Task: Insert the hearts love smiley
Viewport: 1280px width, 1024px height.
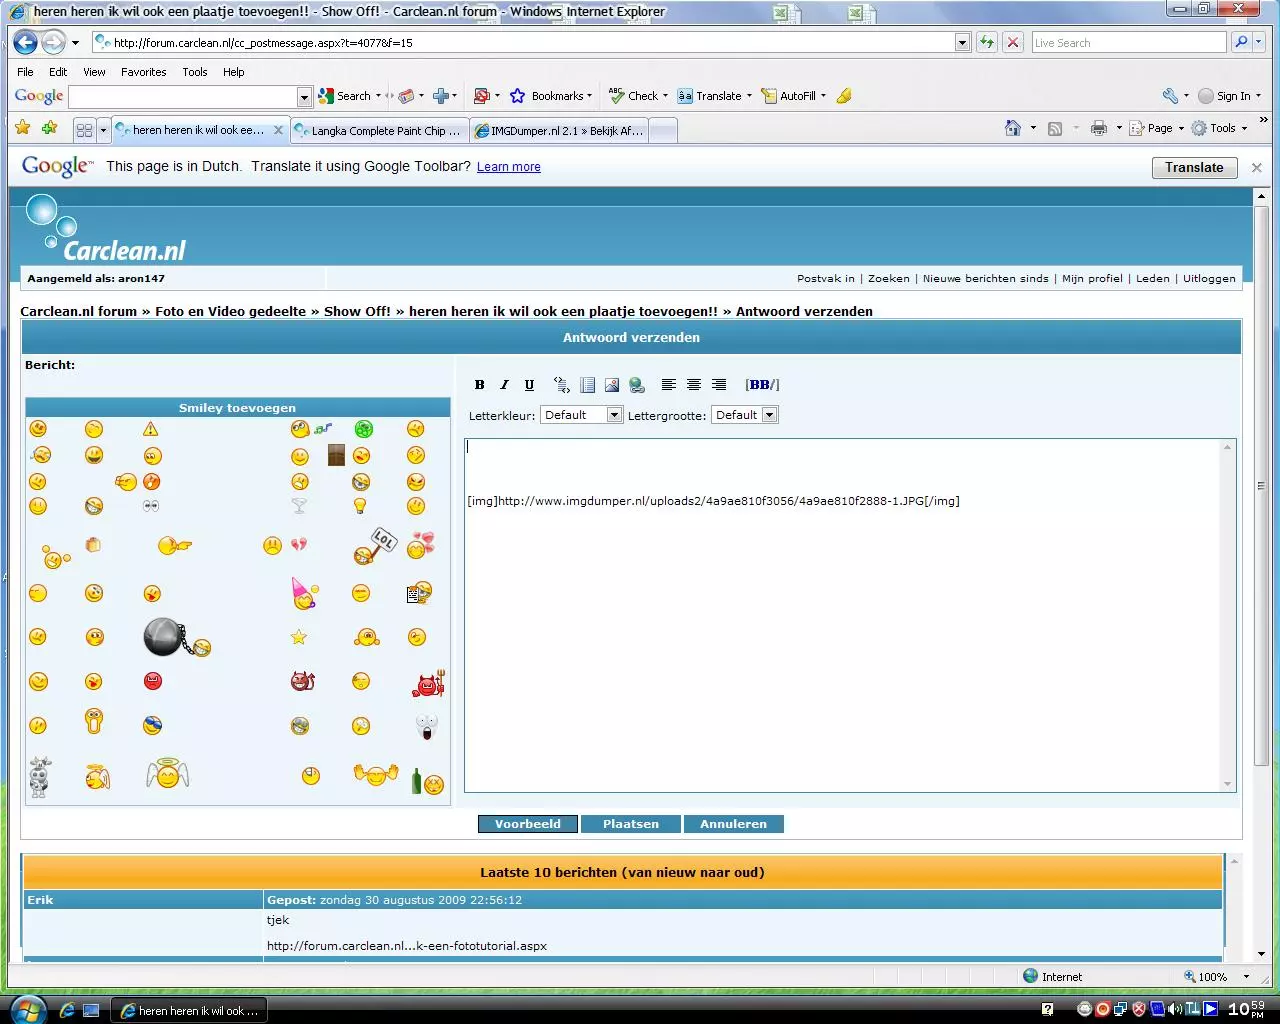Action: pyautogui.click(x=421, y=545)
